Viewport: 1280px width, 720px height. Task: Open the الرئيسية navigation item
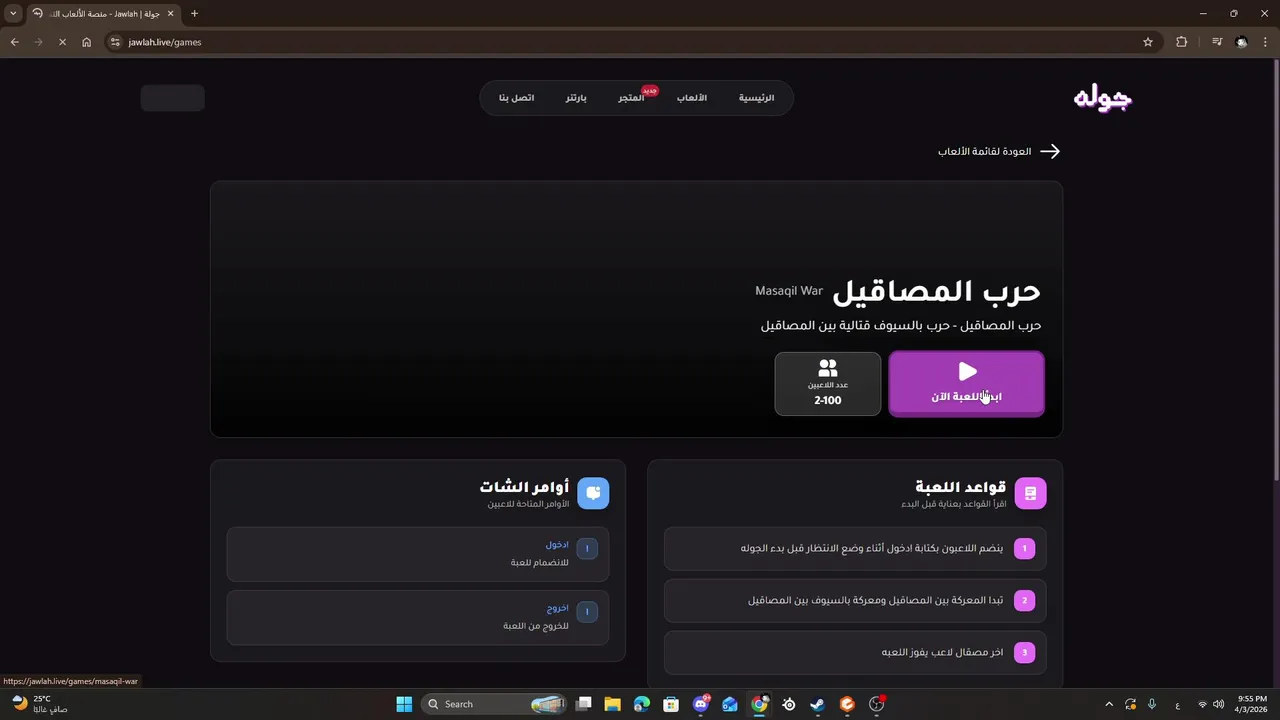(757, 98)
